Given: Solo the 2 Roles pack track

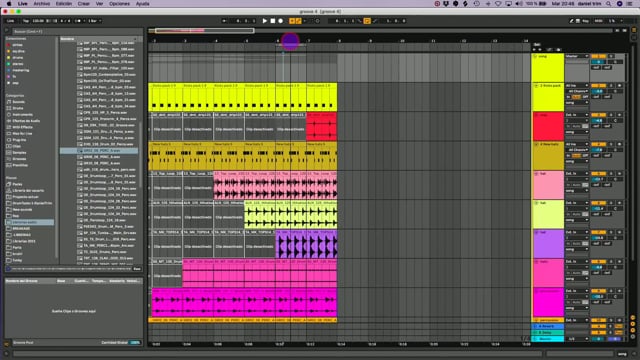Looking at the screenshot, I should click(x=611, y=86).
